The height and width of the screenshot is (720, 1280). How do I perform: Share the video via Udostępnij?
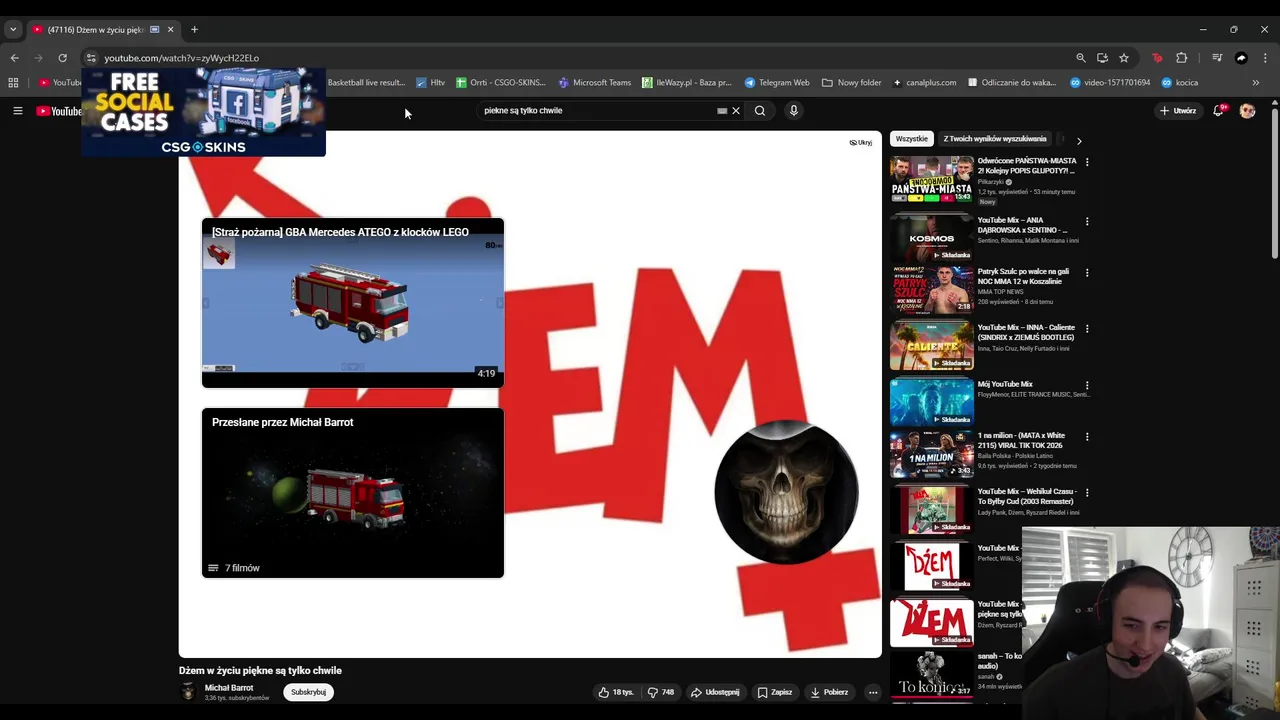(714, 692)
